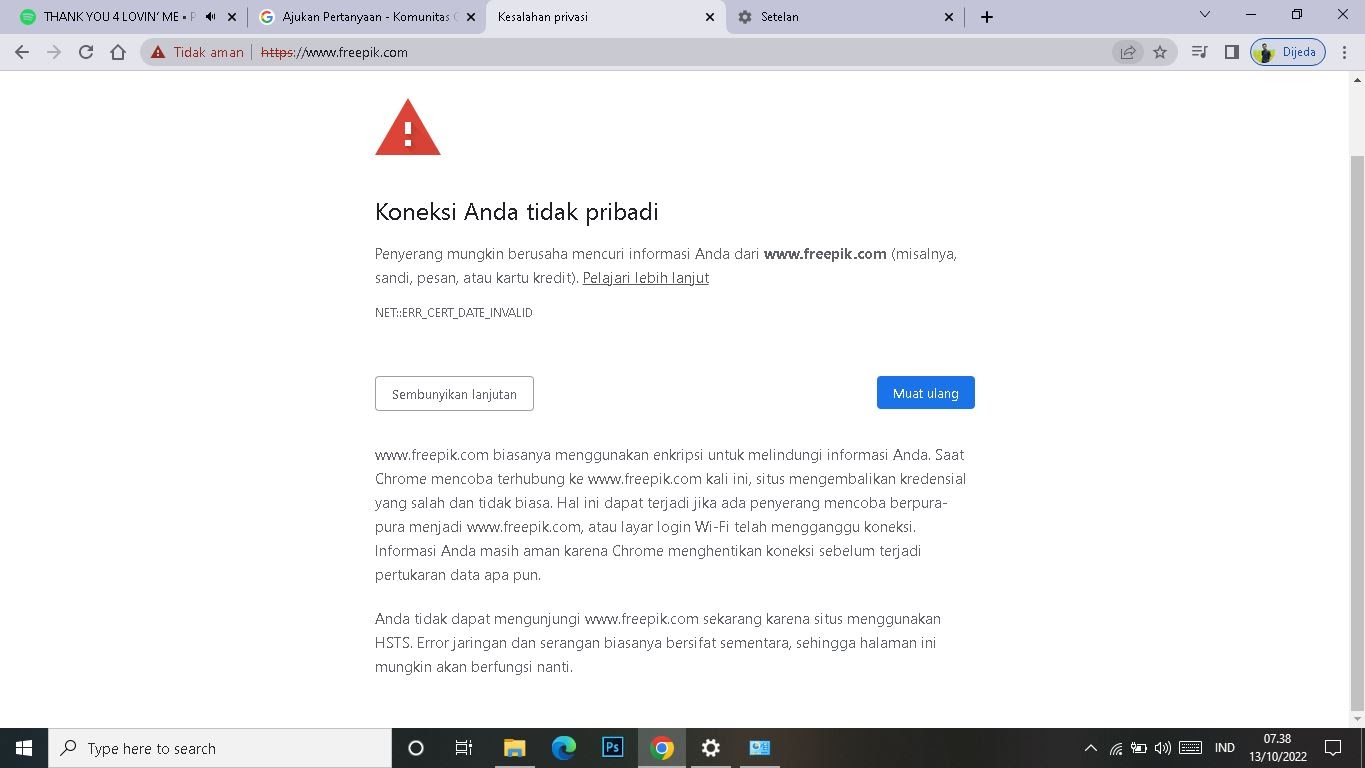
Task: Click the share page icon in address bar
Action: click(1128, 52)
